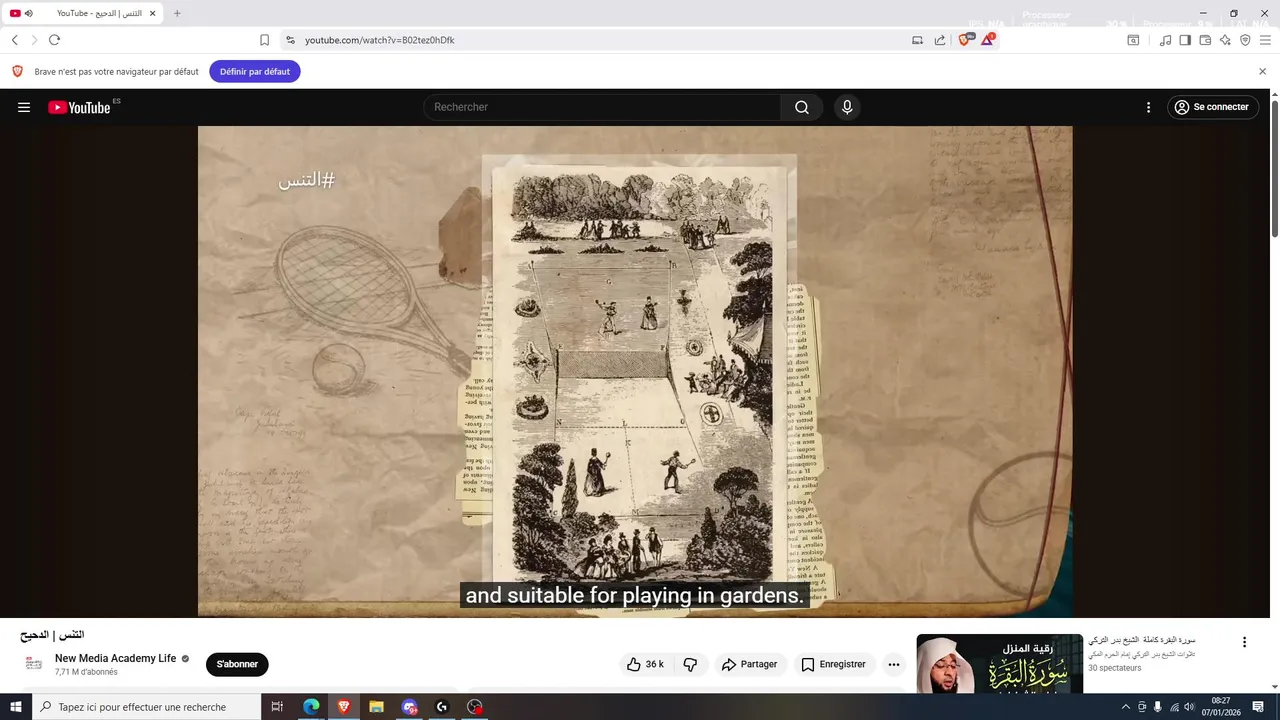The image size is (1280, 720).
Task: Activate voice search microphone button
Action: [x=847, y=107]
